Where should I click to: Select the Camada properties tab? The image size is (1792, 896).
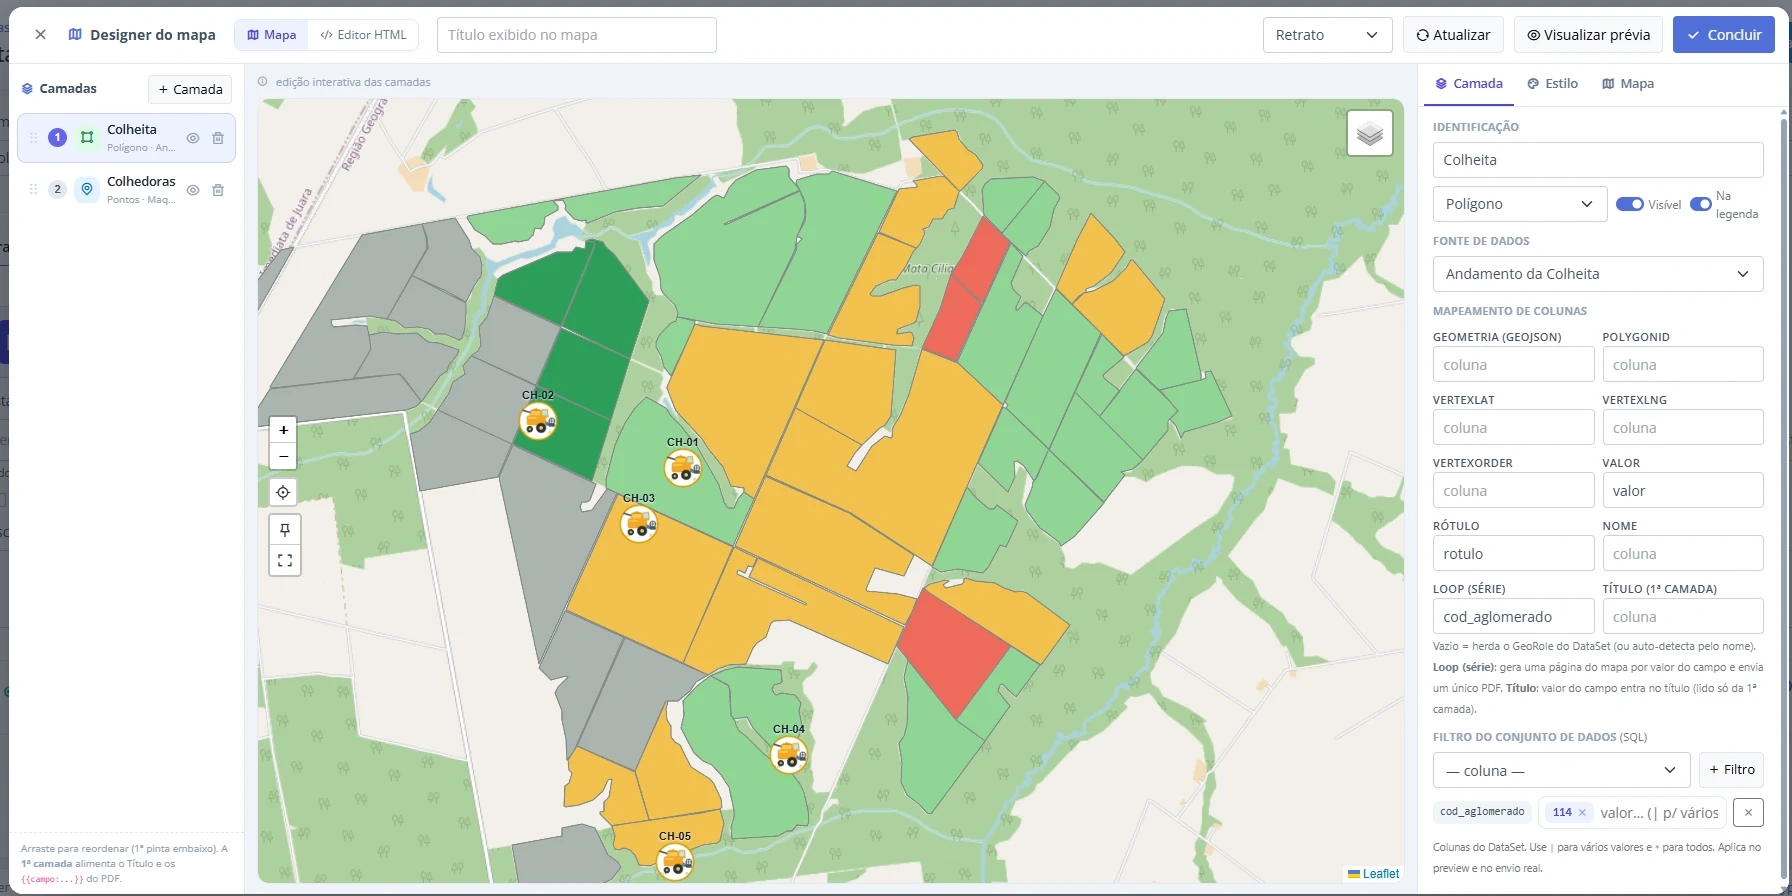[1469, 84]
